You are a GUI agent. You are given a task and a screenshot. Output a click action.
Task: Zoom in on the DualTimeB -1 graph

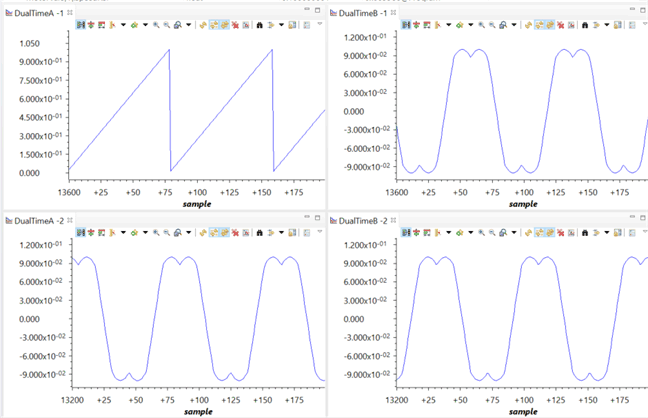pos(481,25)
